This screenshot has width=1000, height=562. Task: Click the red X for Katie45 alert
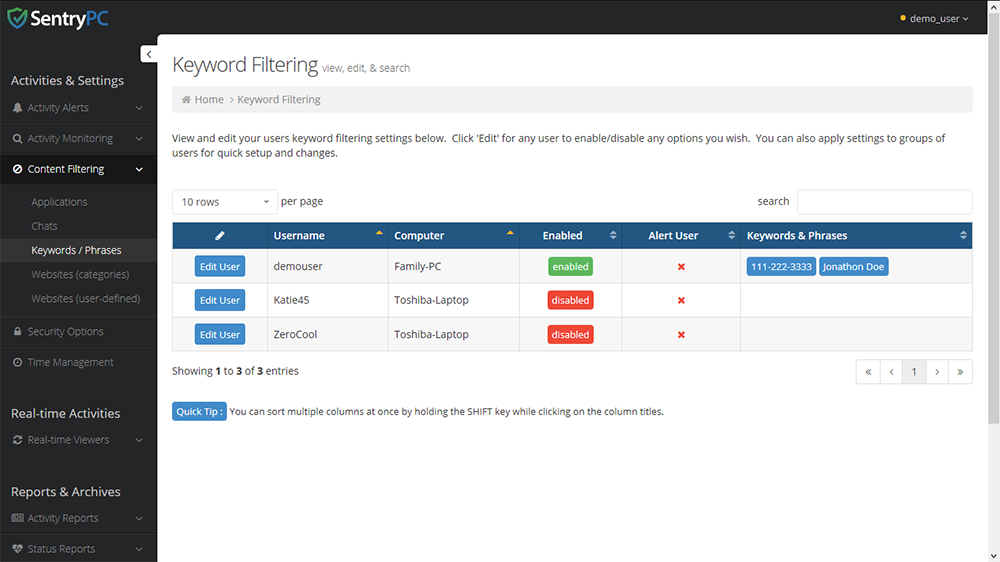pyautogui.click(x=681, y=300)
